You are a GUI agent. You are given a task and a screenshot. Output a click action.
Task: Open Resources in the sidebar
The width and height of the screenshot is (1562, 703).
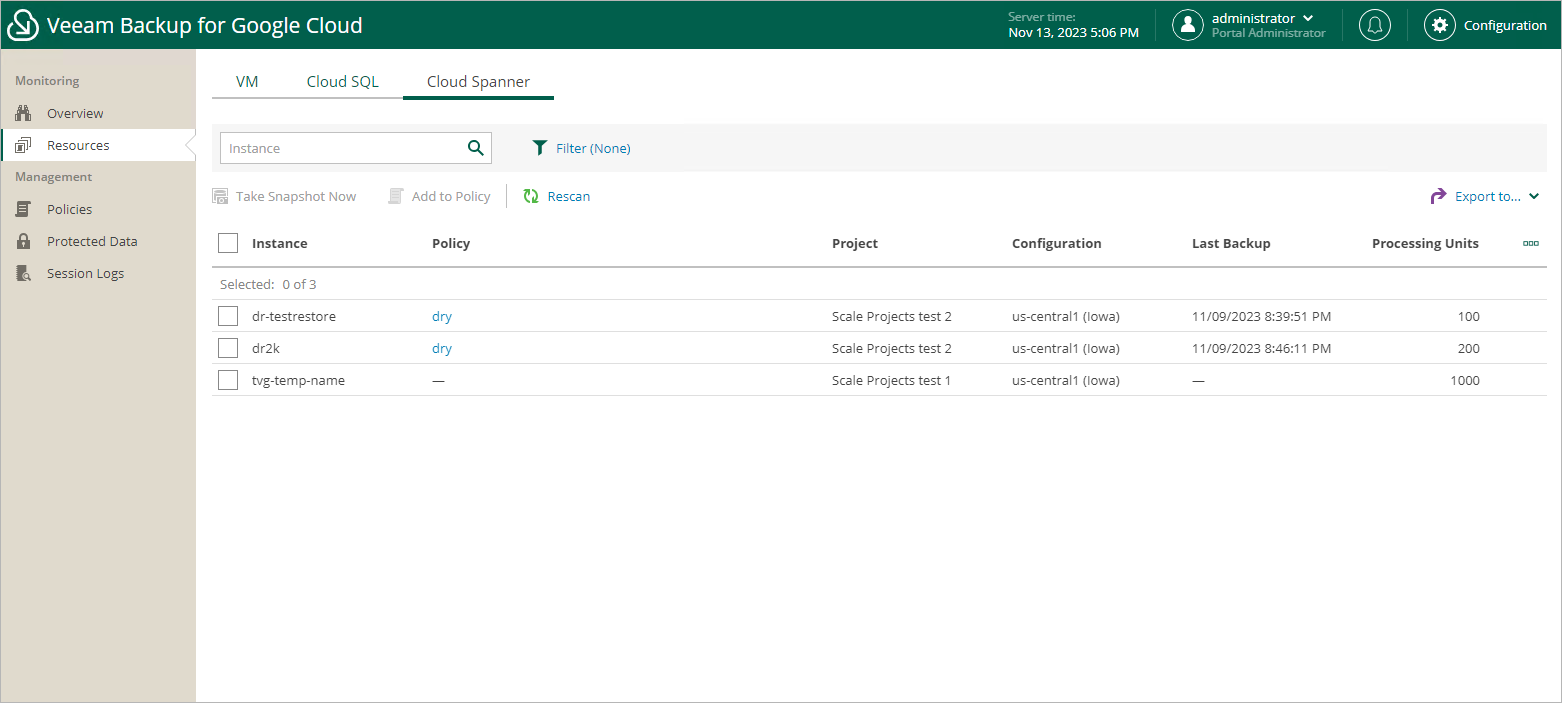[78, 145]
